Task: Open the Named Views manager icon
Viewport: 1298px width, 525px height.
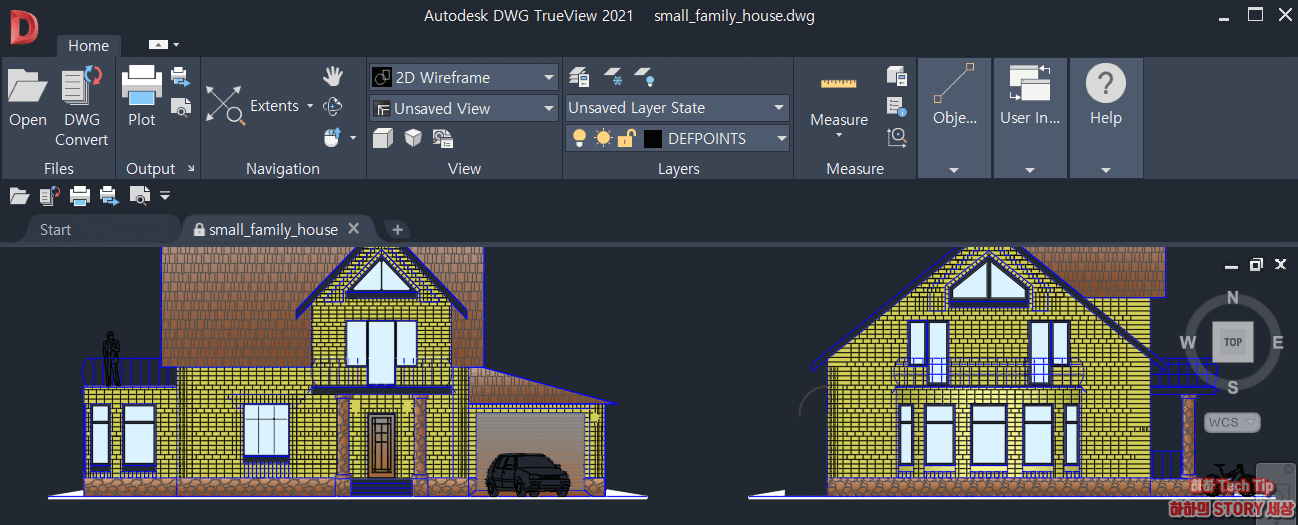Action: (x=444, y=138)
